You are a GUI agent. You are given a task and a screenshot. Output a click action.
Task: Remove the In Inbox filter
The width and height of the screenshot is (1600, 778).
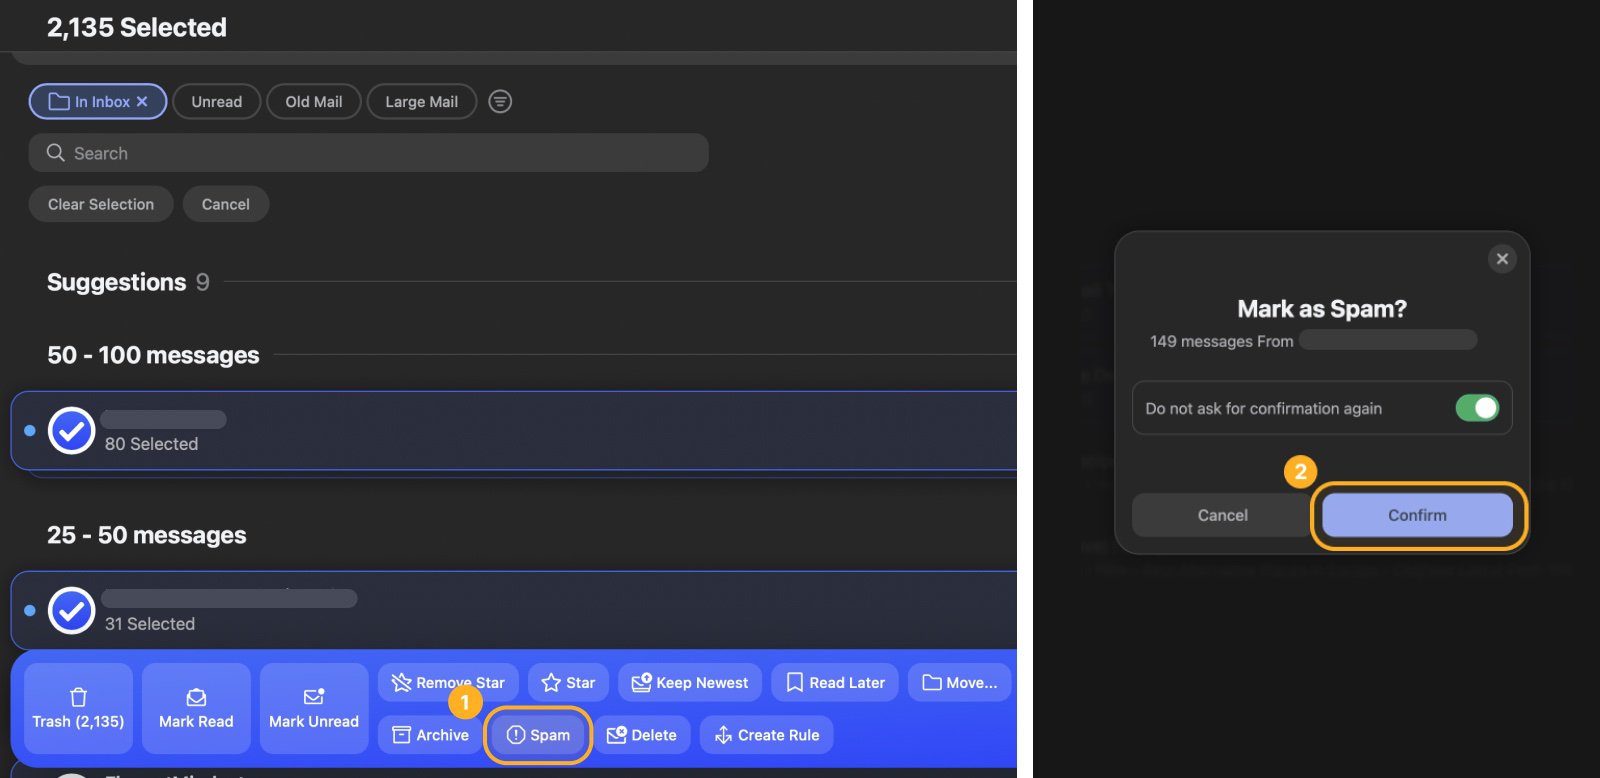[x=142, y=102]
